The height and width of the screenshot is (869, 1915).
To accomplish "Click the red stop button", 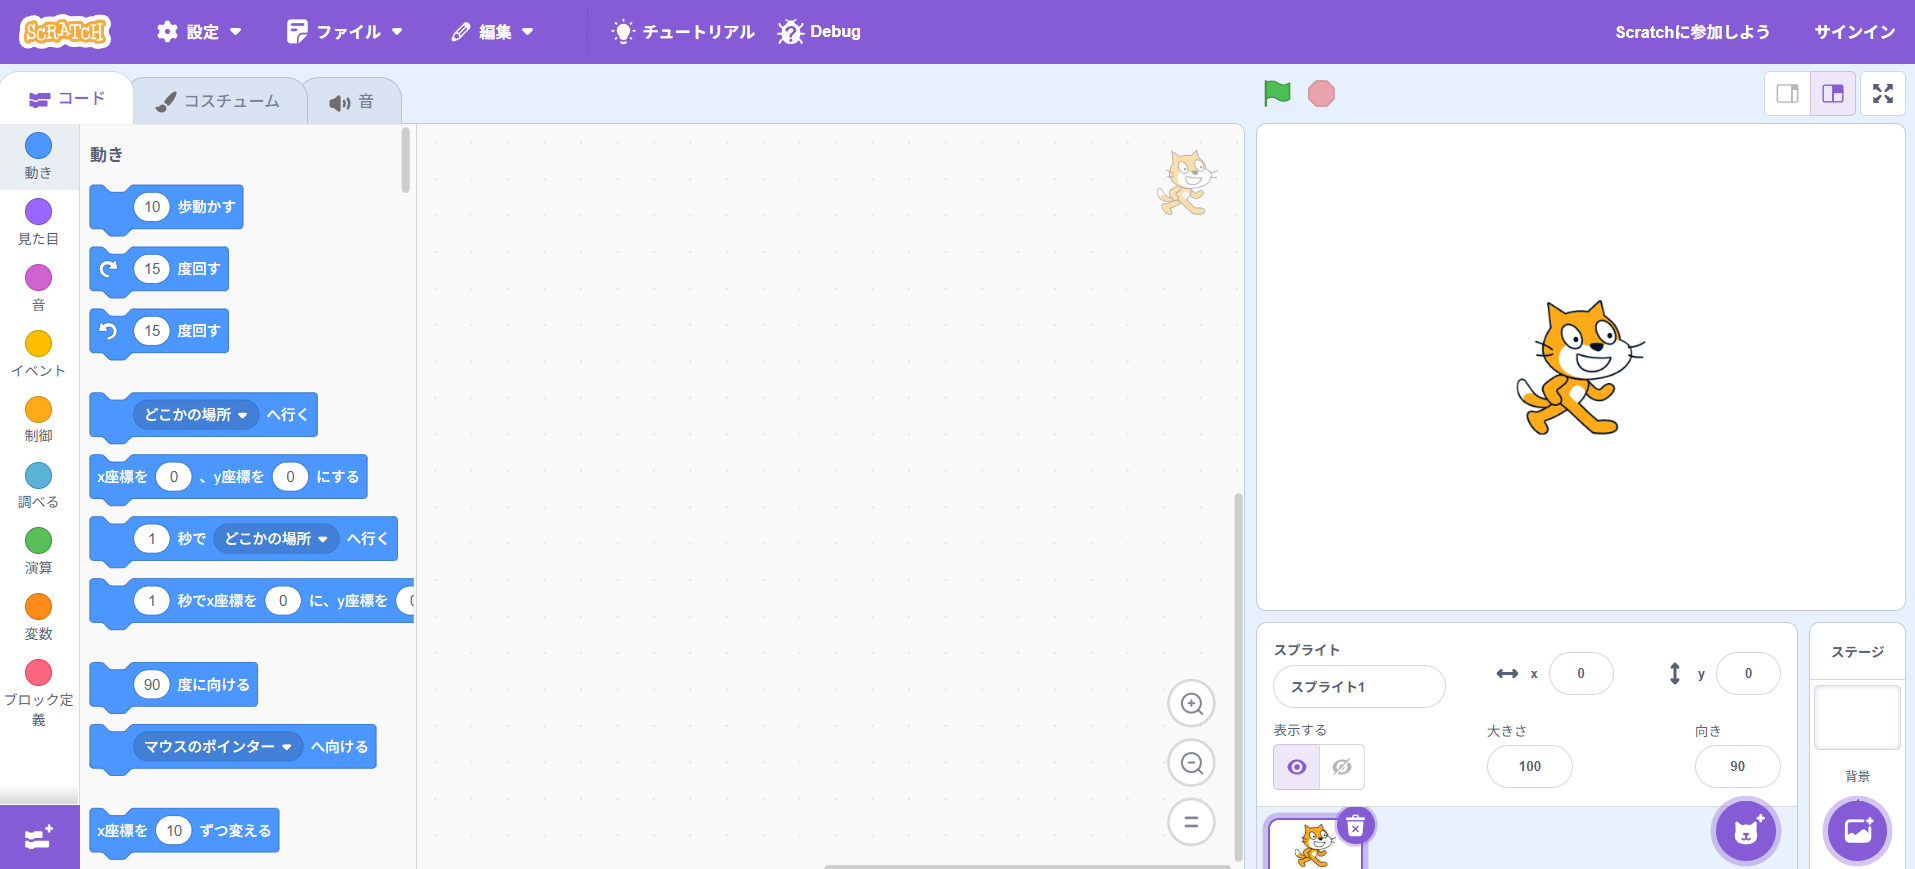I will [1321, 93].
